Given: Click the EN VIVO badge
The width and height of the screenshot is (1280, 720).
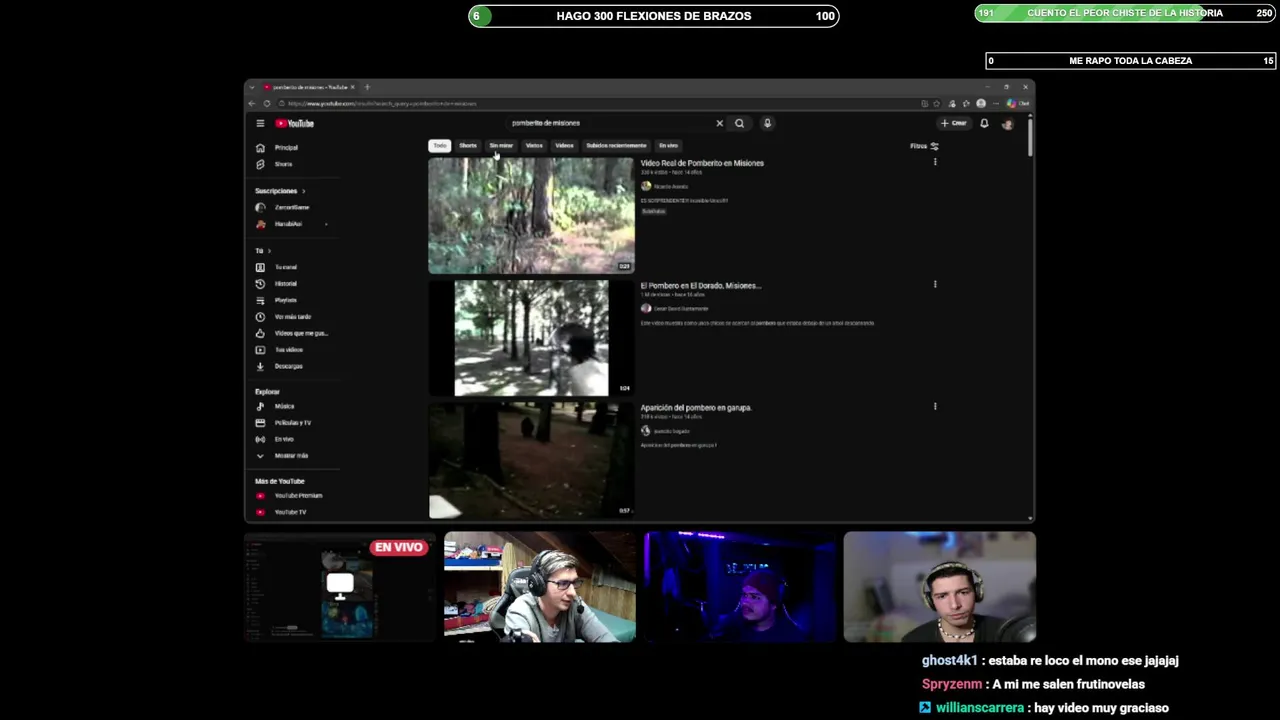Looking at the screenshot, I should tap(399, 547).
